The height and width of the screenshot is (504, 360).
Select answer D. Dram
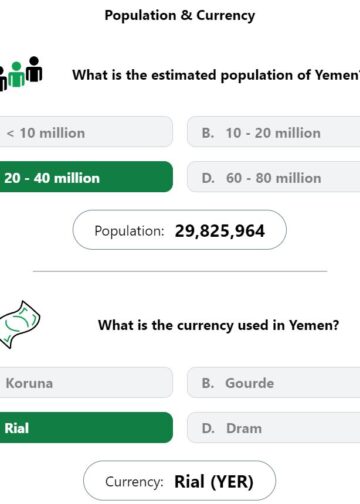[273, 428]
